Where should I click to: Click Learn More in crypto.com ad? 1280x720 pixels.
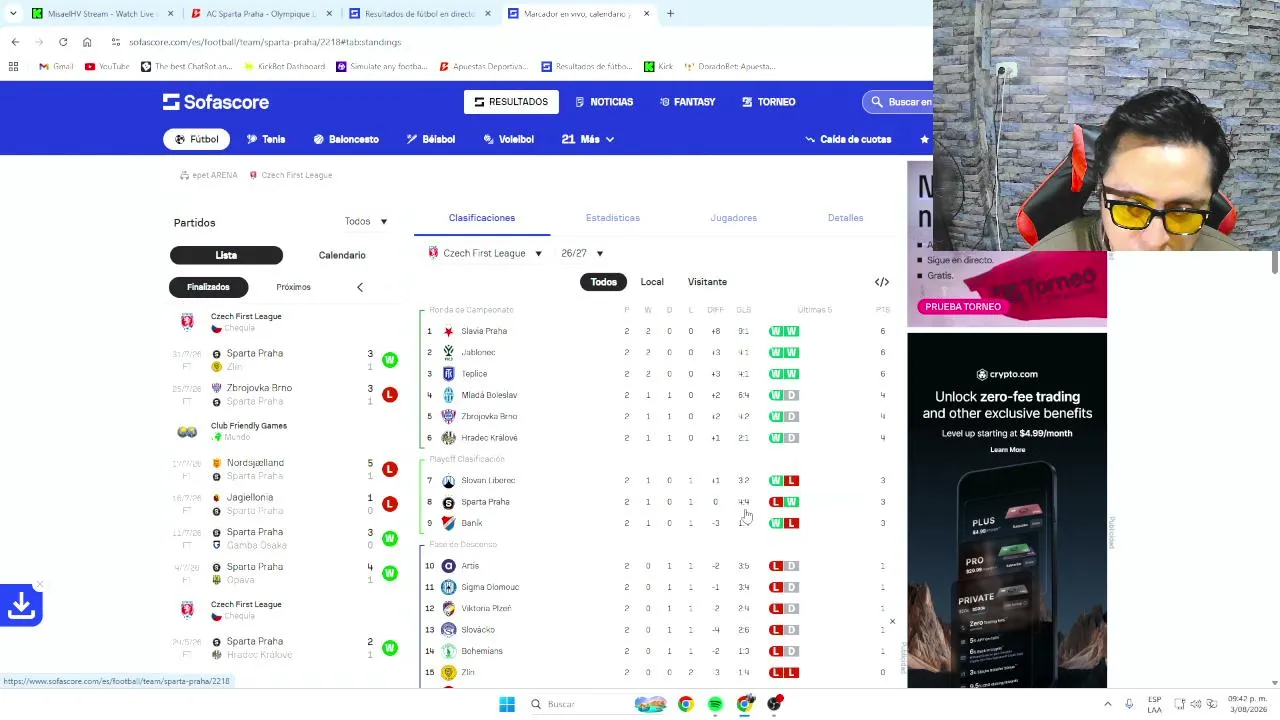coord(1007,450)
